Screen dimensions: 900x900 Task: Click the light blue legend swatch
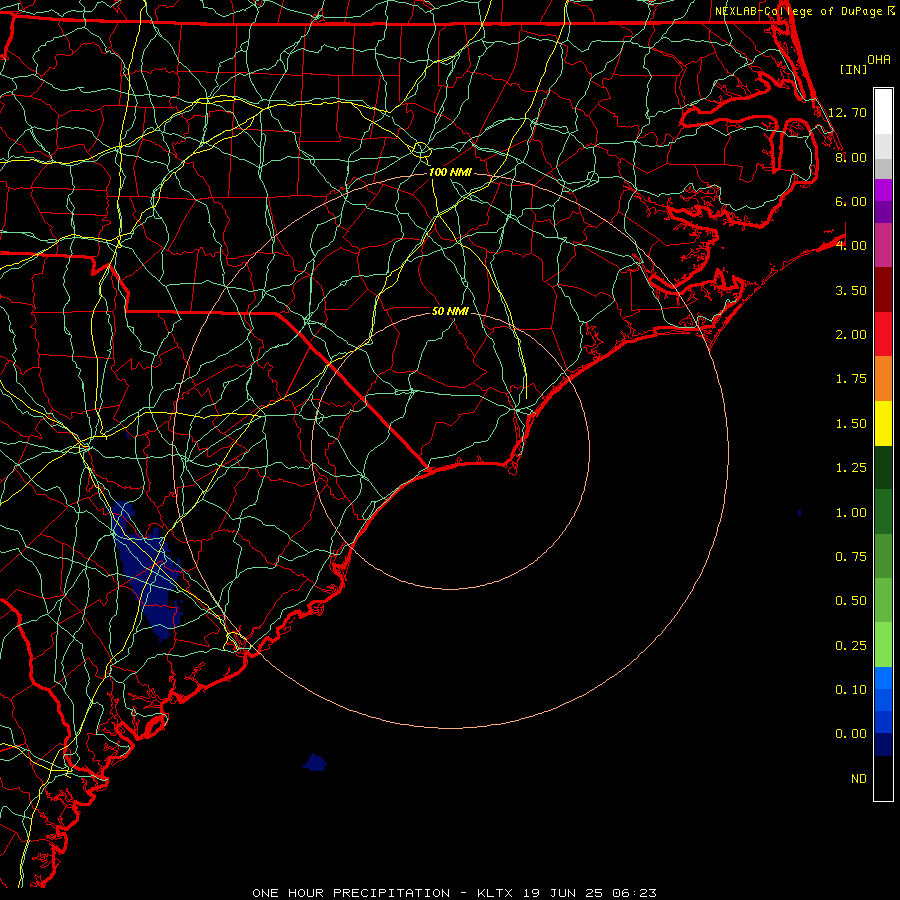[883, 678]
